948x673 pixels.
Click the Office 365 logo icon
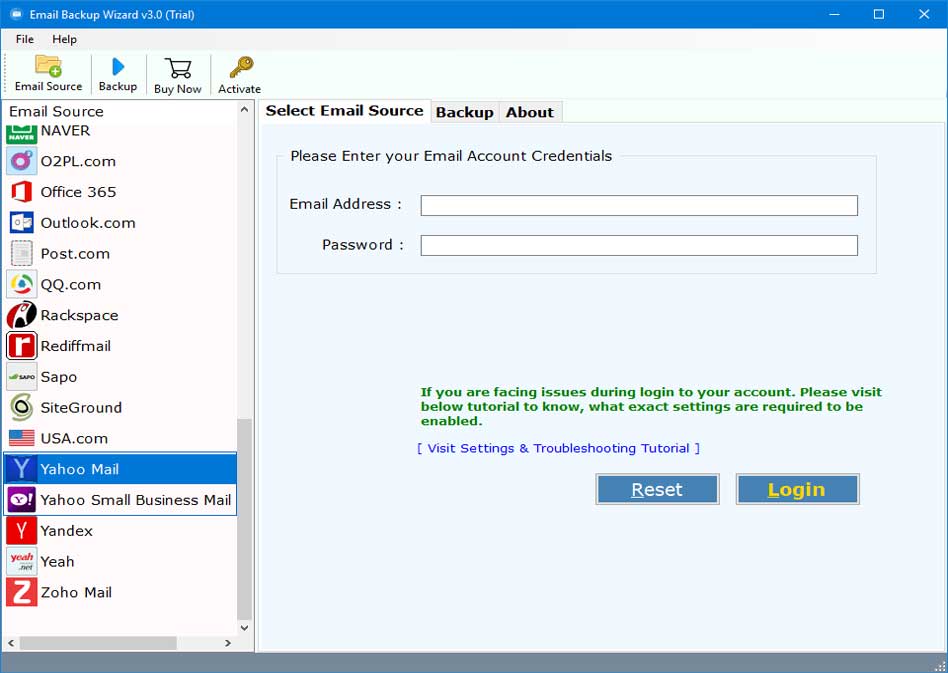(21, 192)
